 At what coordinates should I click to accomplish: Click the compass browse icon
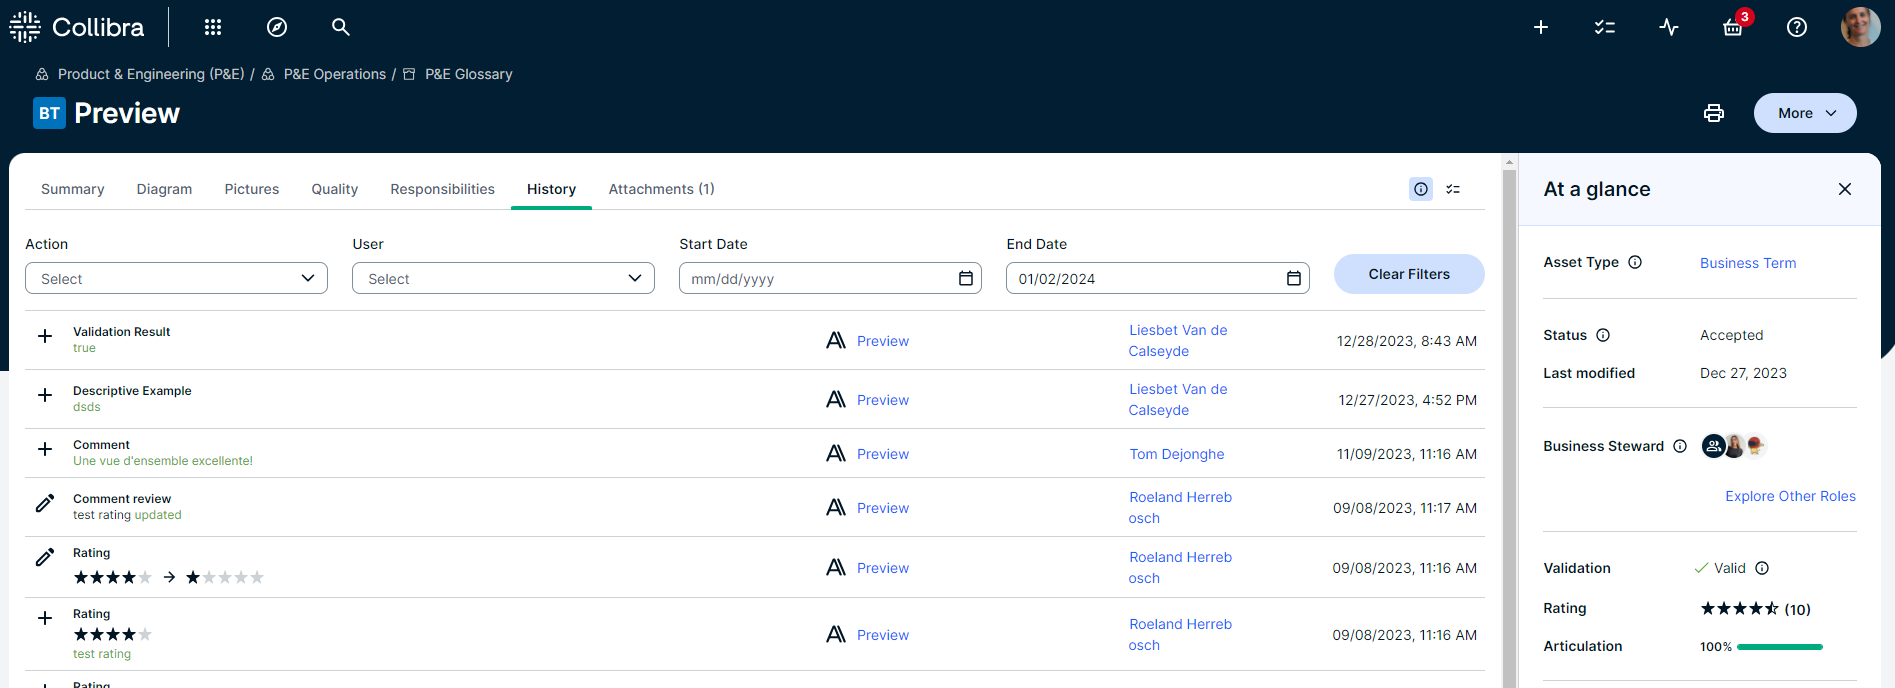[x=277, y=27]
